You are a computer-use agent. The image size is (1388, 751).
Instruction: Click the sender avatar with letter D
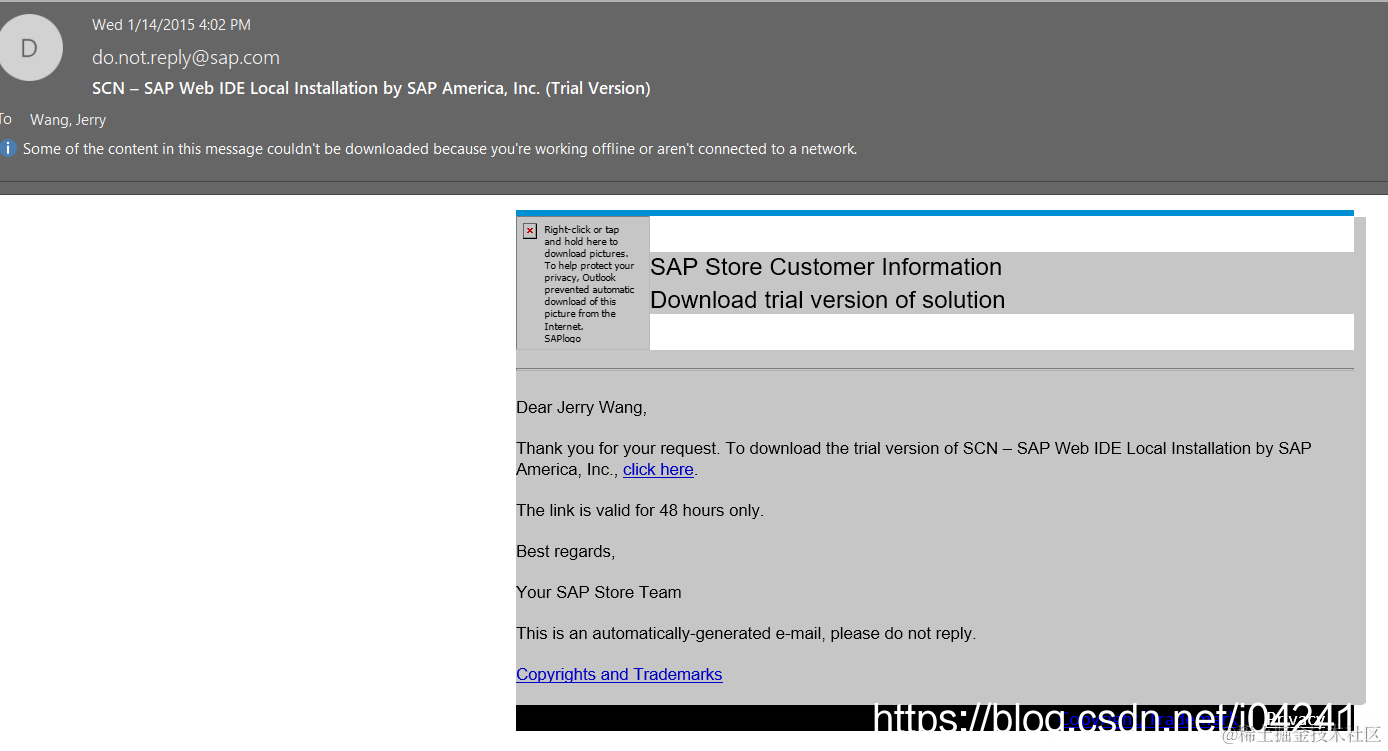tap(28, 48)
